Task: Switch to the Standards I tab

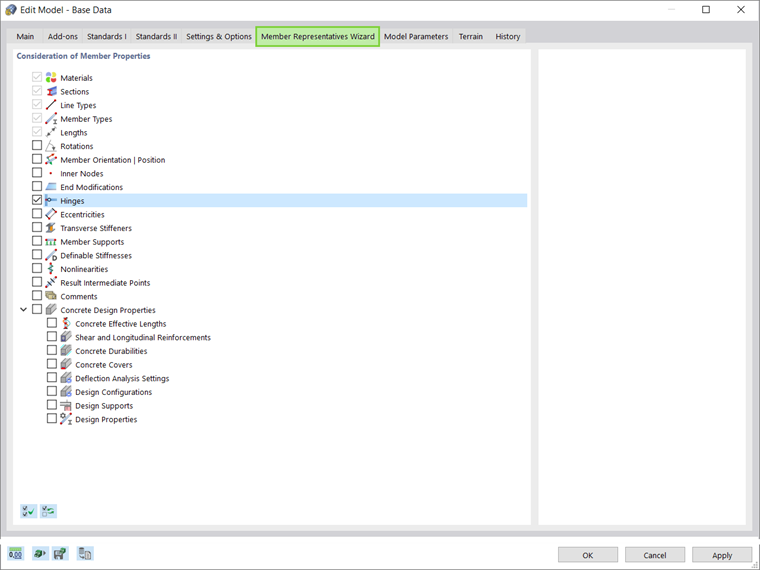Action: click(107, 36)
